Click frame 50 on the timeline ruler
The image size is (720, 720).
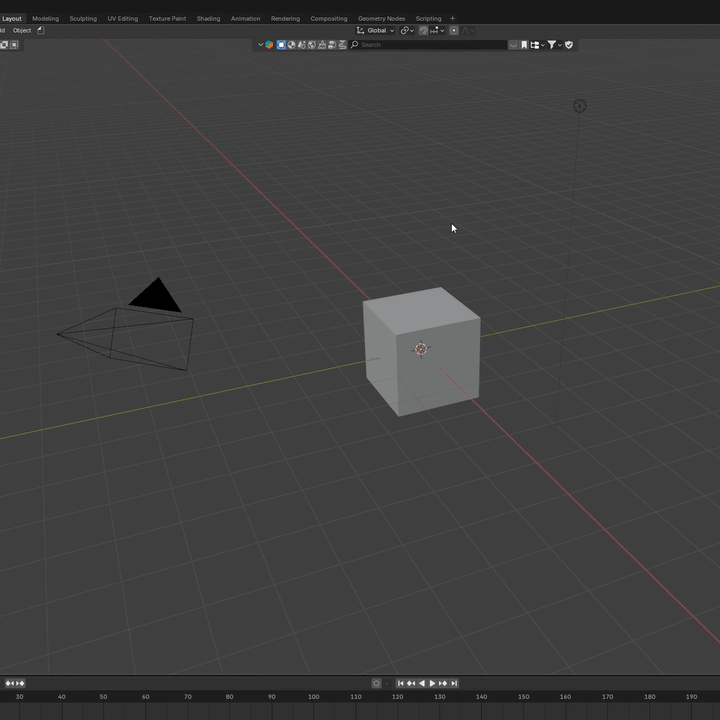103,697
